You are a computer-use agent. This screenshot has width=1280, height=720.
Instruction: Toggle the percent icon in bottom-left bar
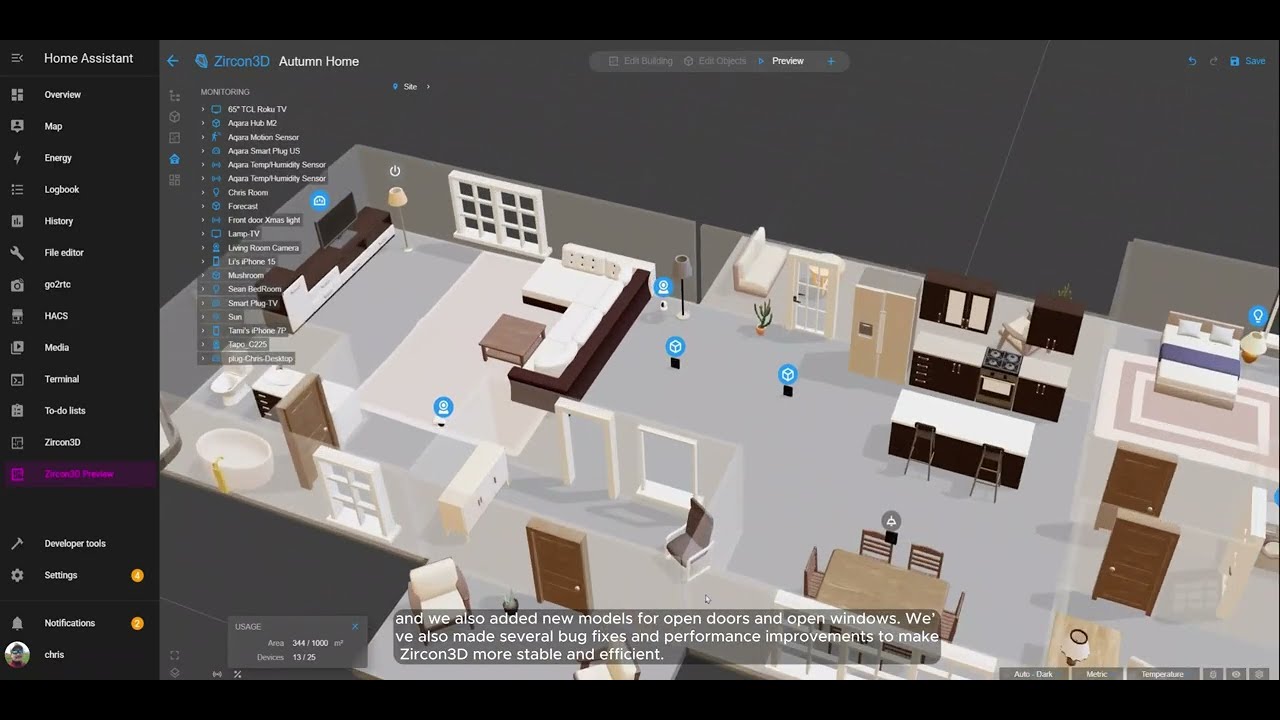point(237,674)
